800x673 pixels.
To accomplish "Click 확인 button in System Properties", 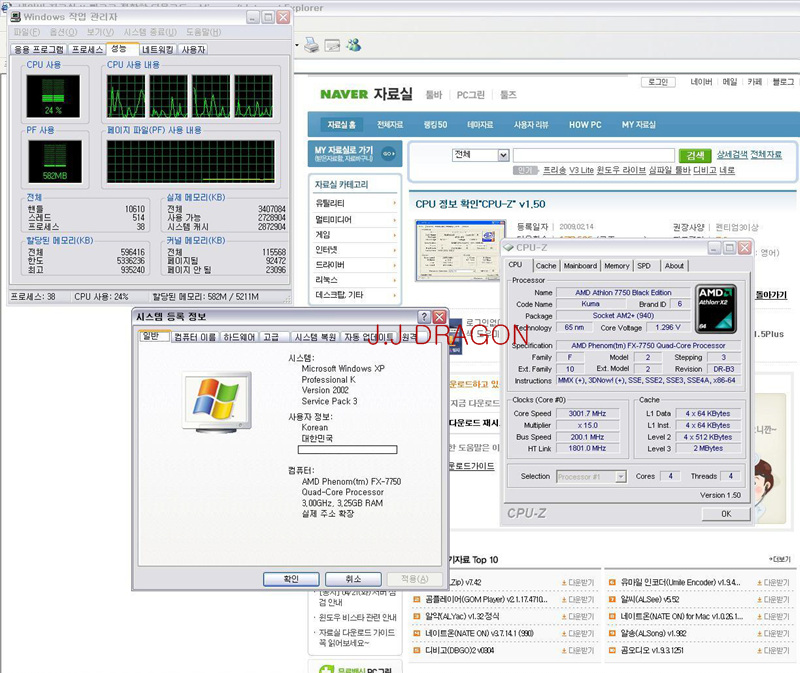I will point(291,579).
